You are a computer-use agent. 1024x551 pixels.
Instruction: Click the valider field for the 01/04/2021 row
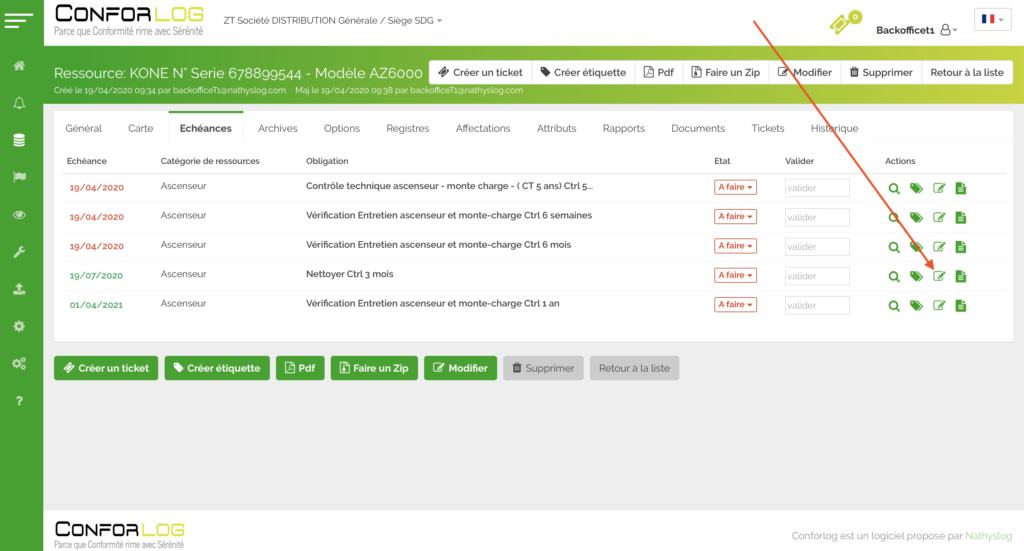click(x=817, y=305)
